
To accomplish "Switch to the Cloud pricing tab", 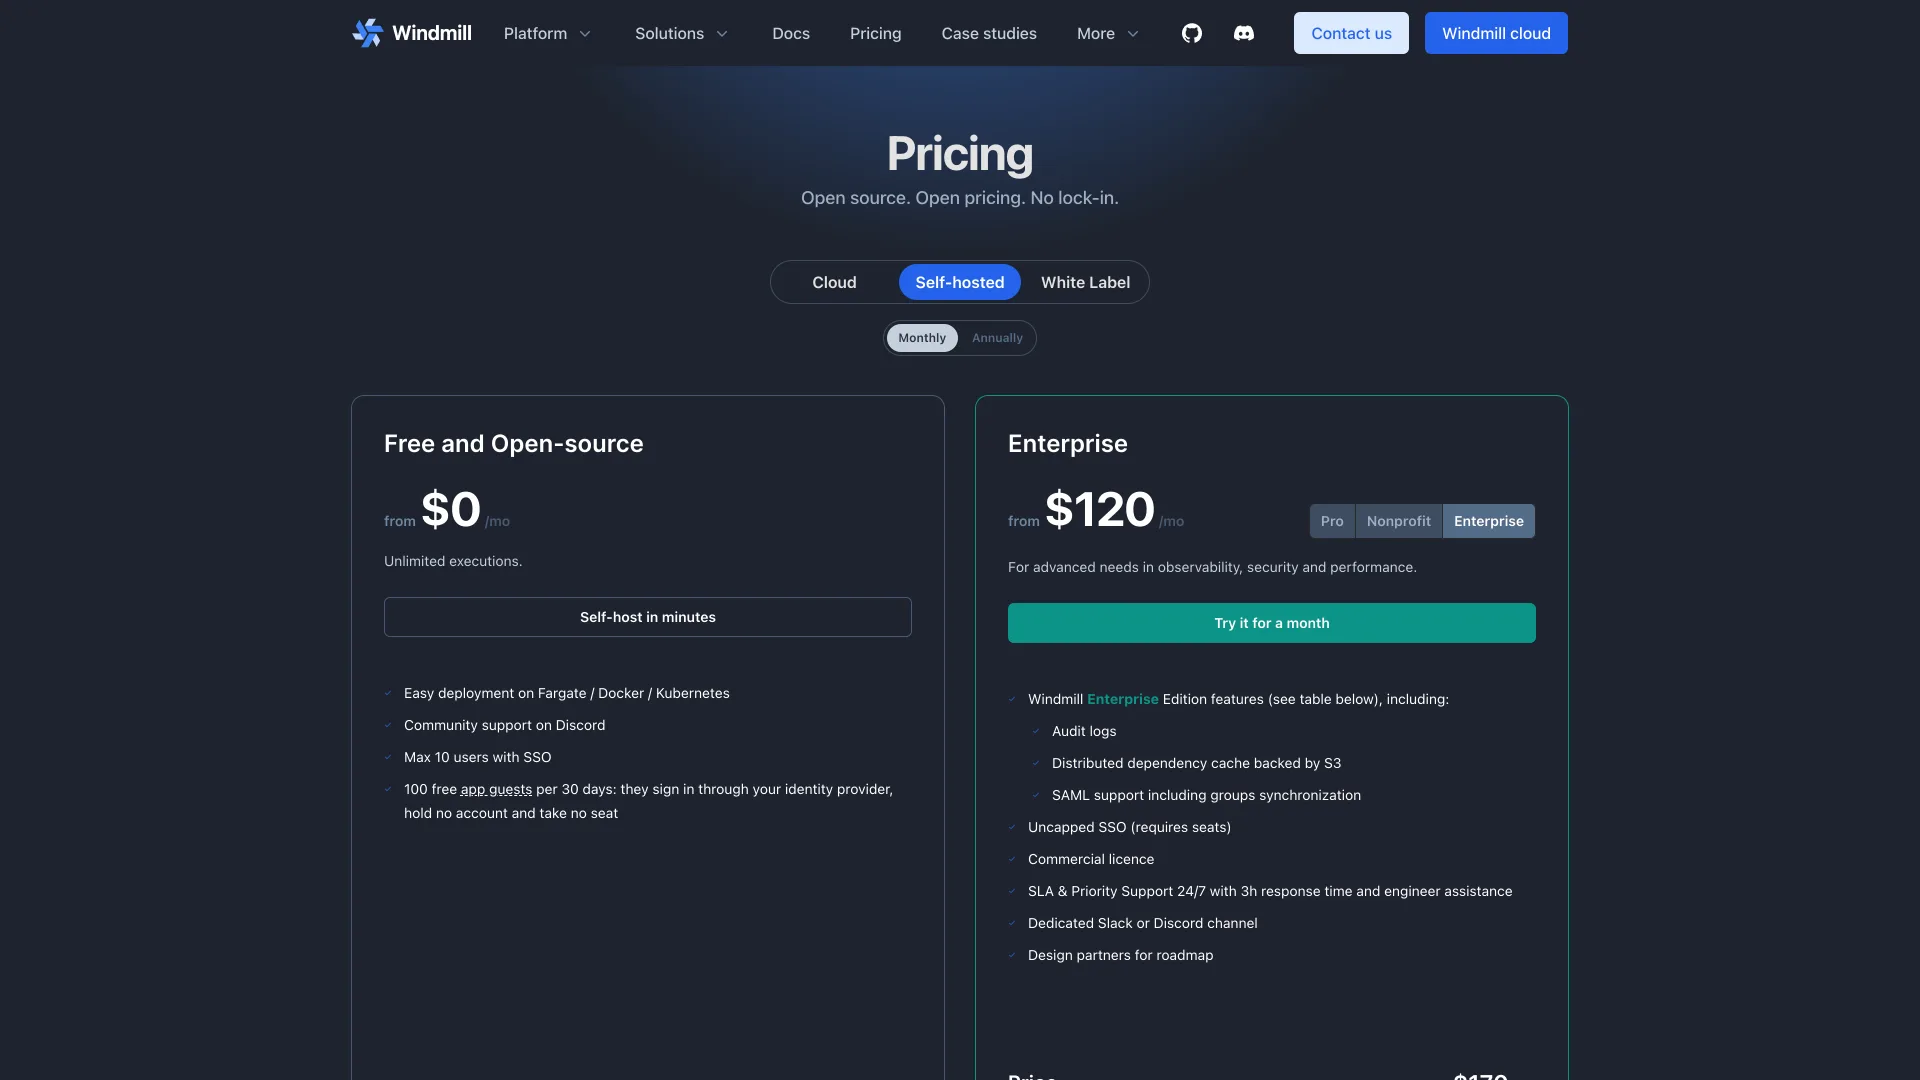I will [x=834, y=282].
